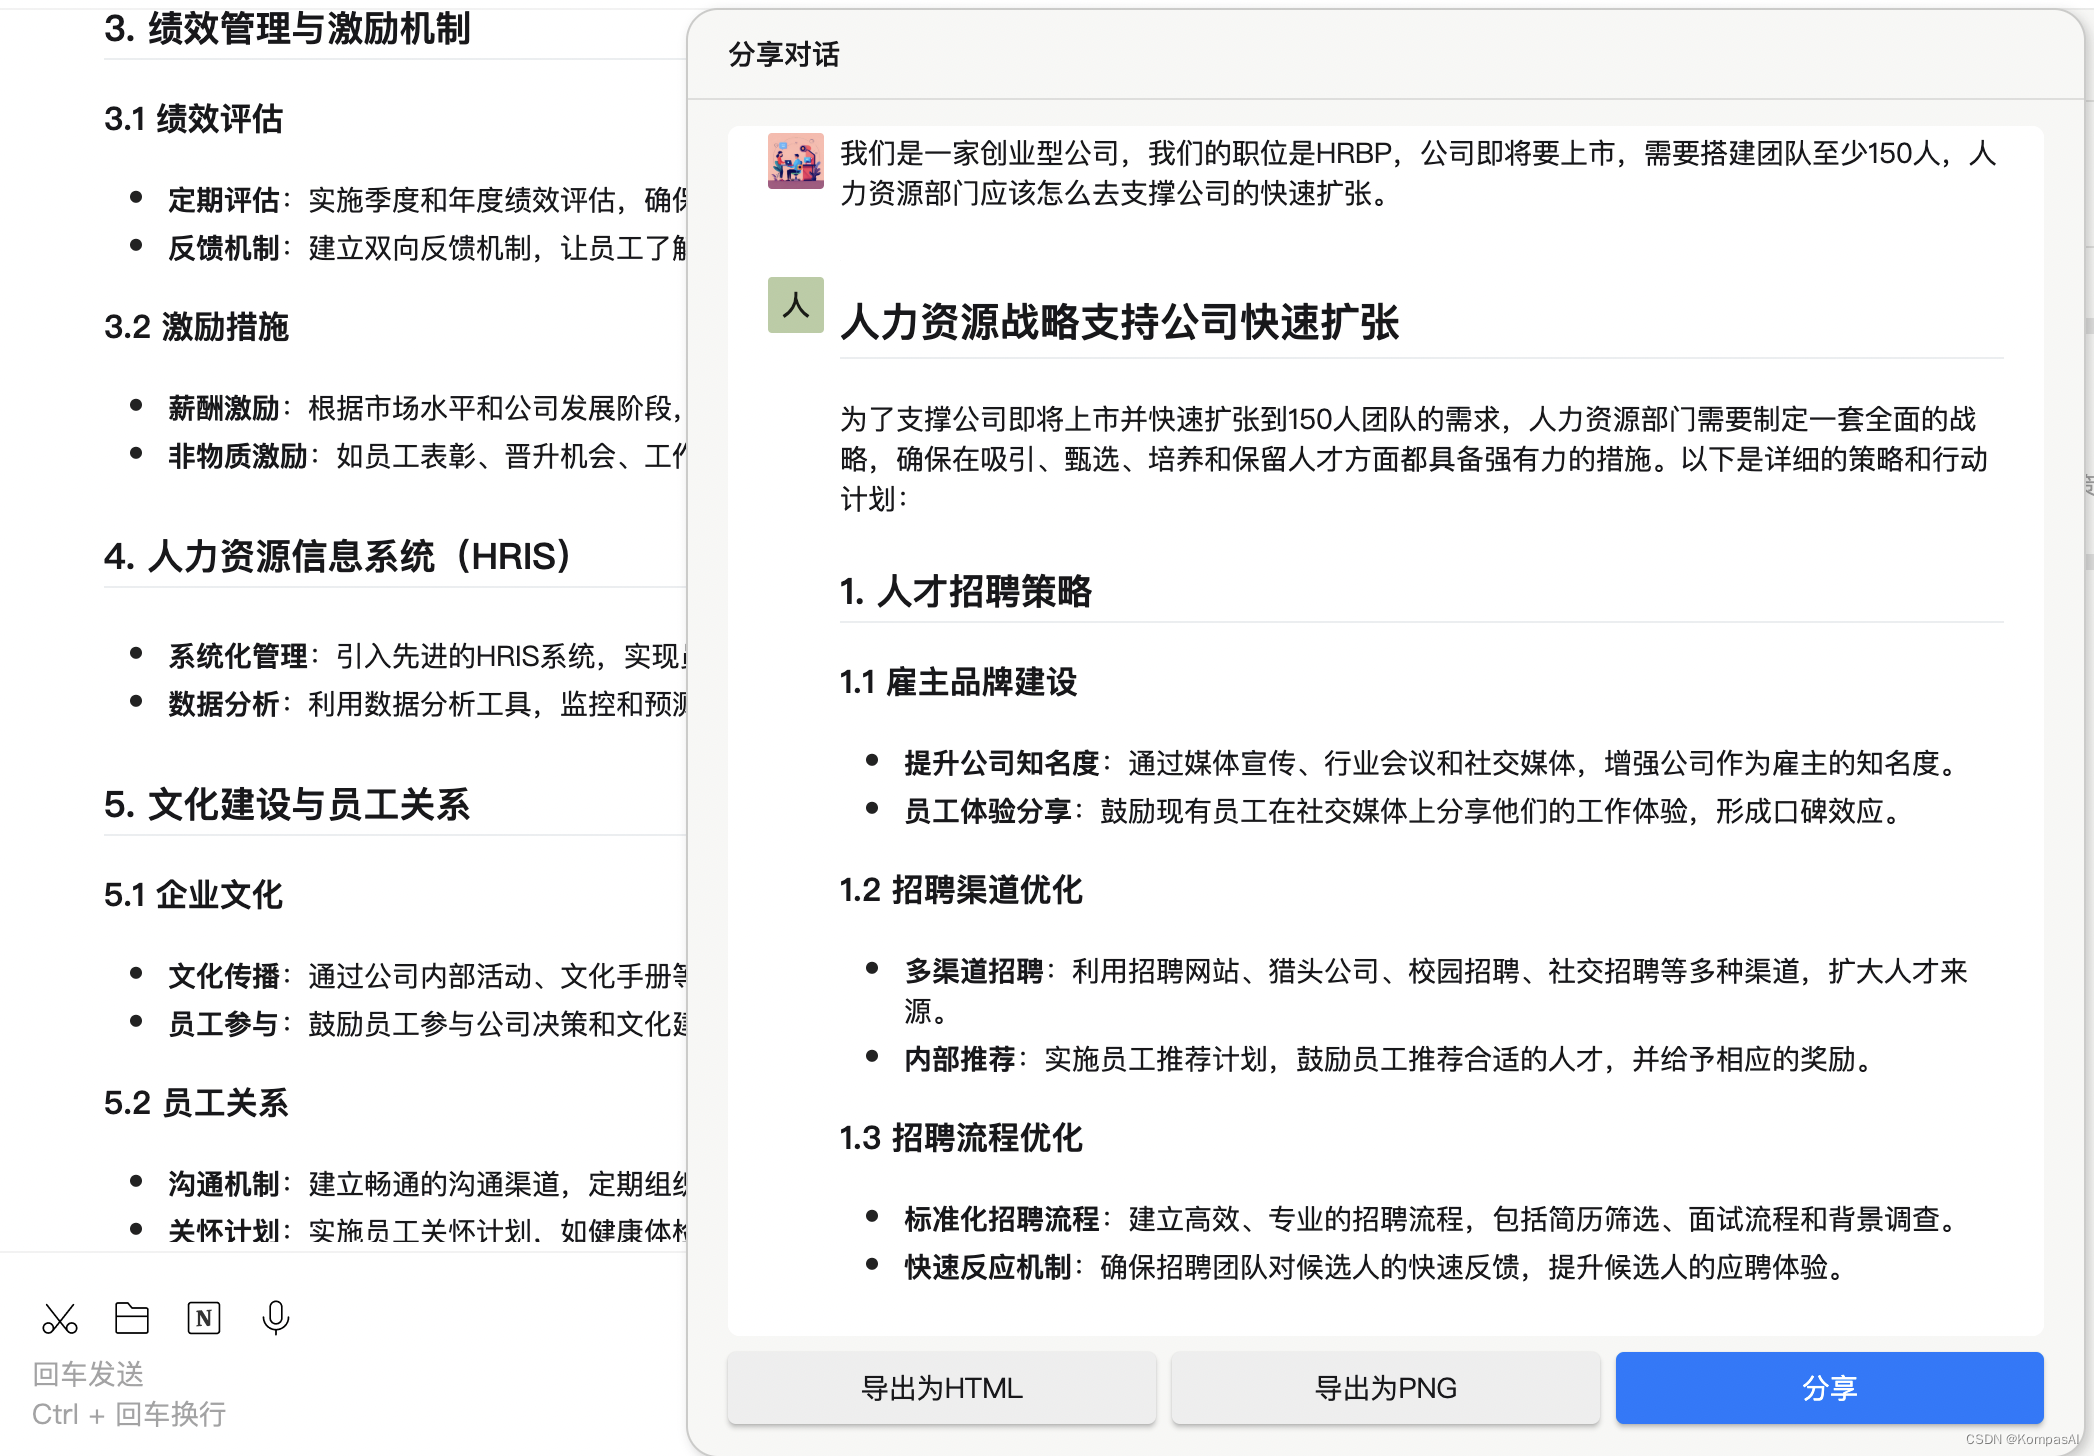The image size is (2094, 1456).
Task: Open the folder icon in input toolbar
Action: 132,1319
